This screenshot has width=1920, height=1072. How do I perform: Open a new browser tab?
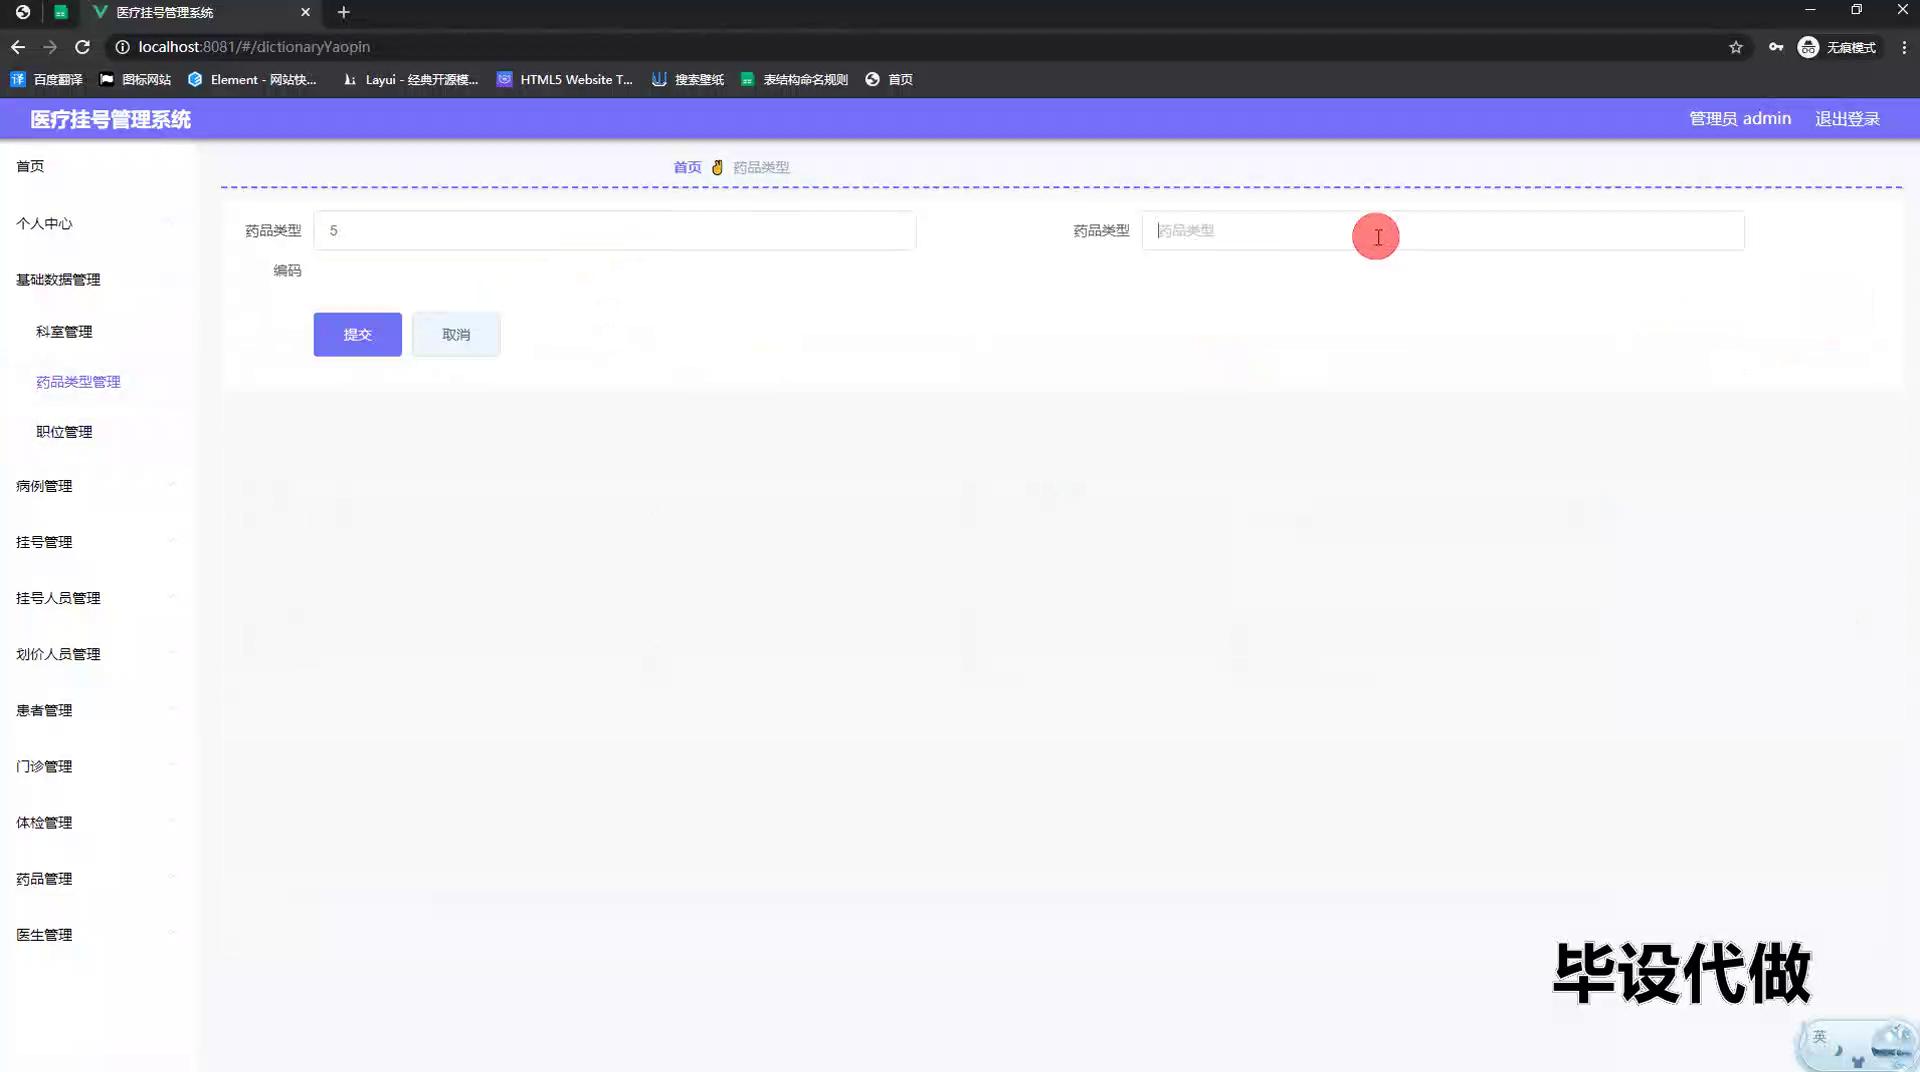coord(343,12)
